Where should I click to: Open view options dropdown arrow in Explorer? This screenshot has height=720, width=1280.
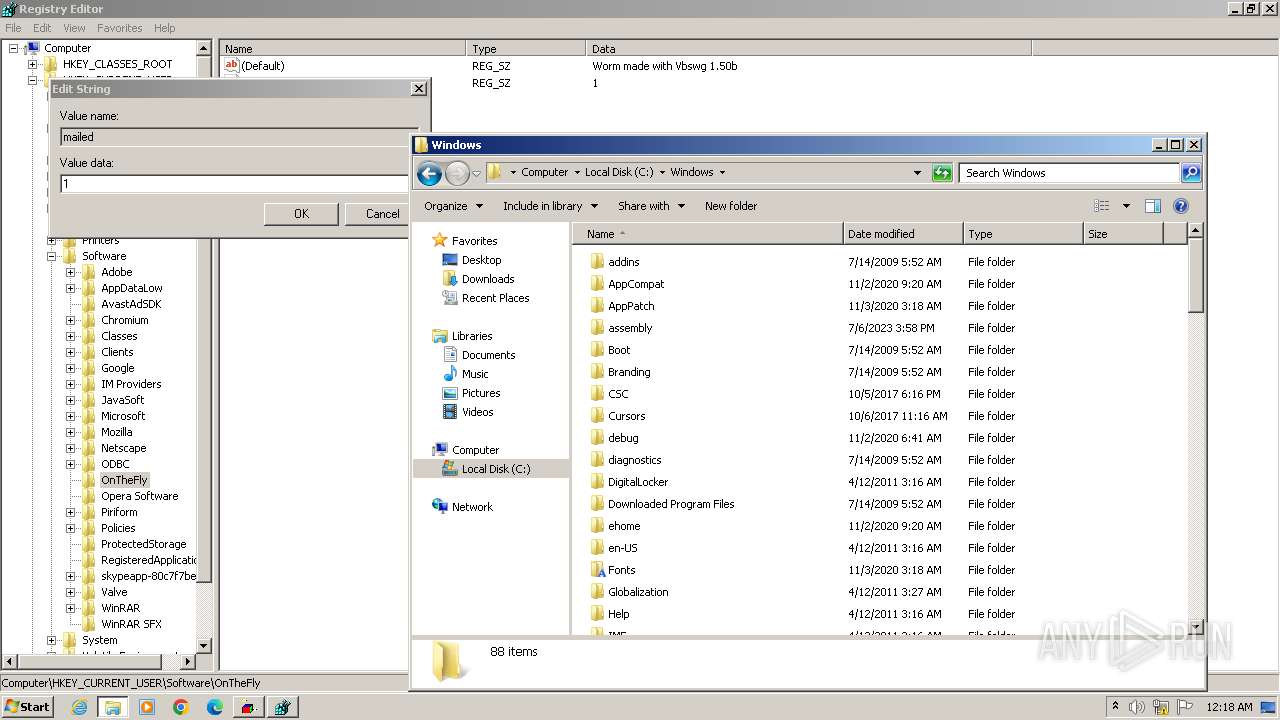(x=1126, y=206)
